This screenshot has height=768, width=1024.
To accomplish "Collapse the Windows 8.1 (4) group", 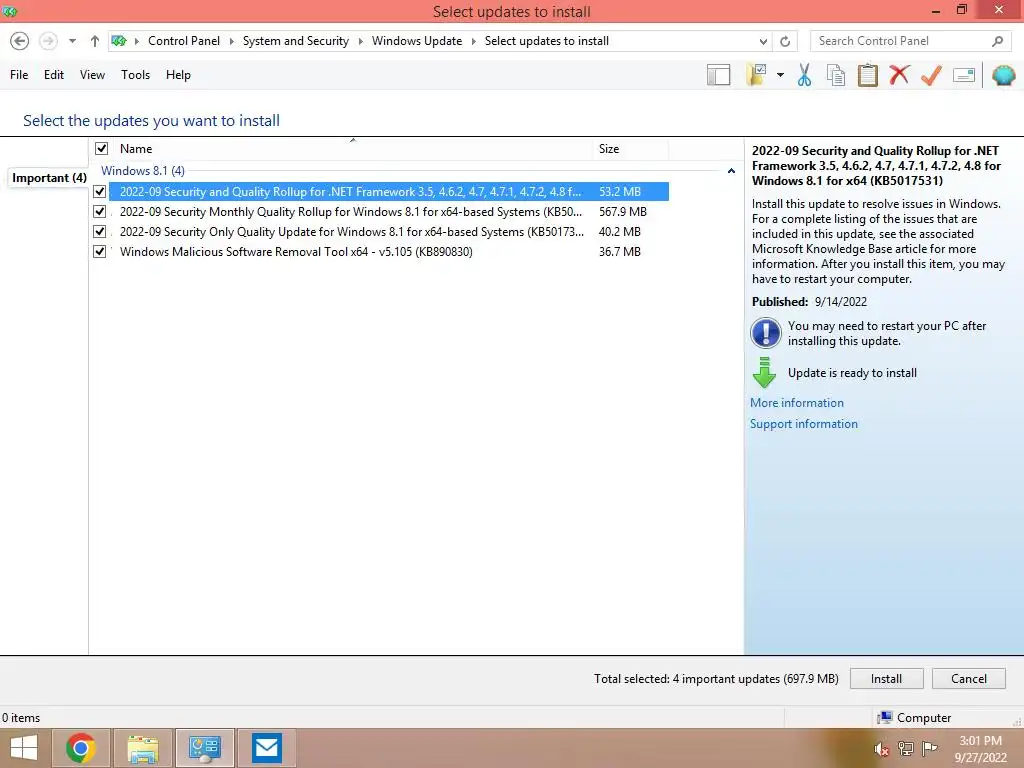I will [731, 171].
